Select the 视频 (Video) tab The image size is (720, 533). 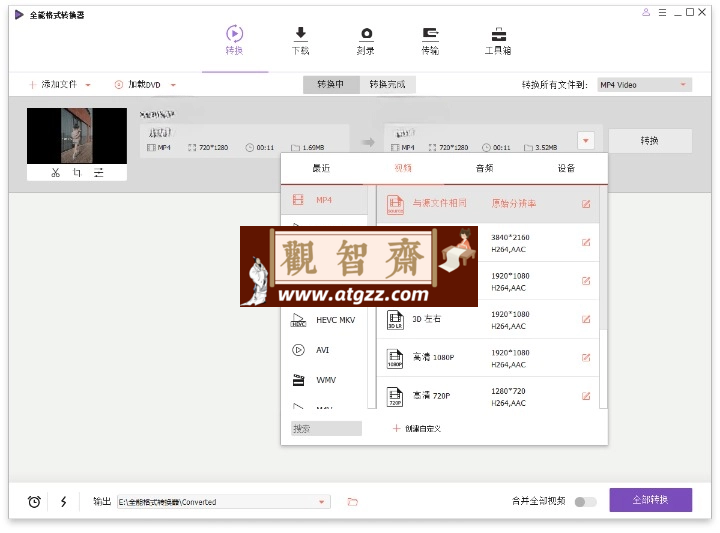[x=403, y=168]
